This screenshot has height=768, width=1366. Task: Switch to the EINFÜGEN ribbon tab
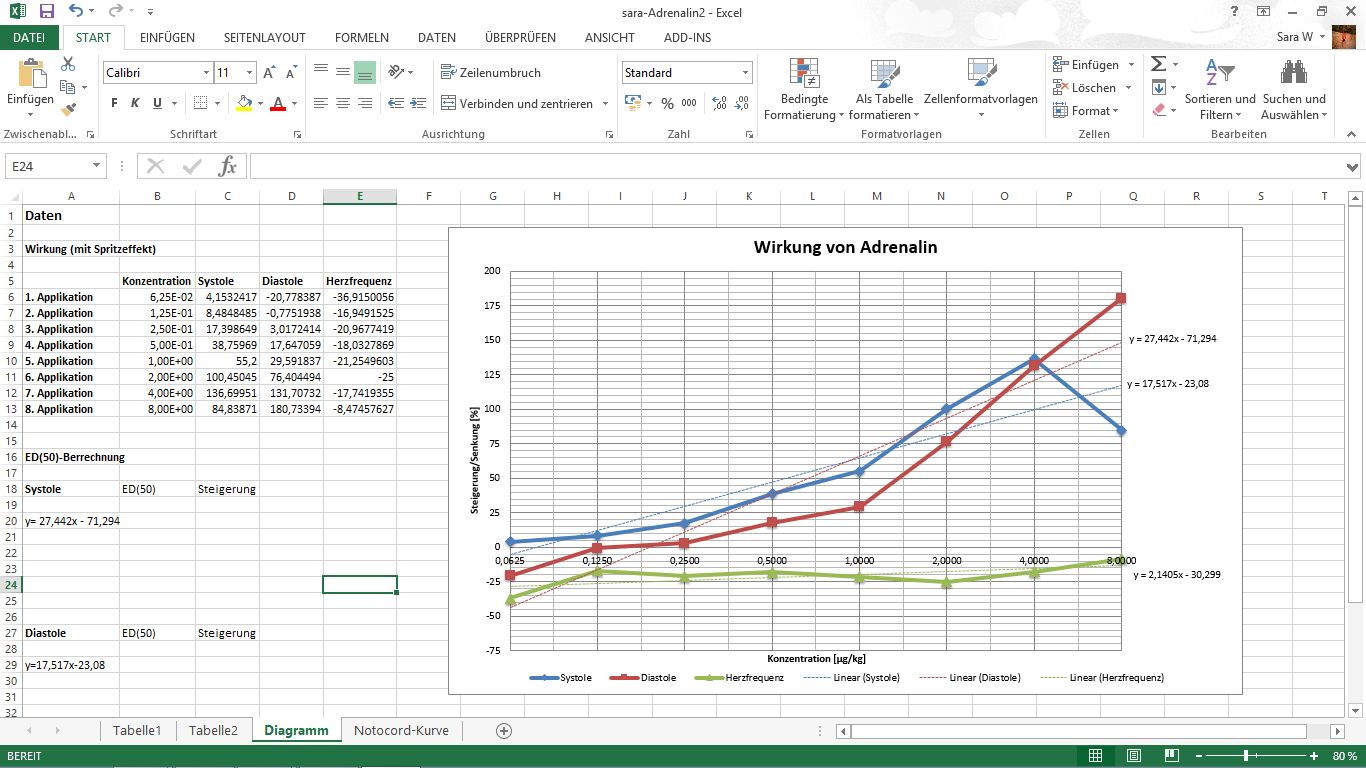pos(167,37)
